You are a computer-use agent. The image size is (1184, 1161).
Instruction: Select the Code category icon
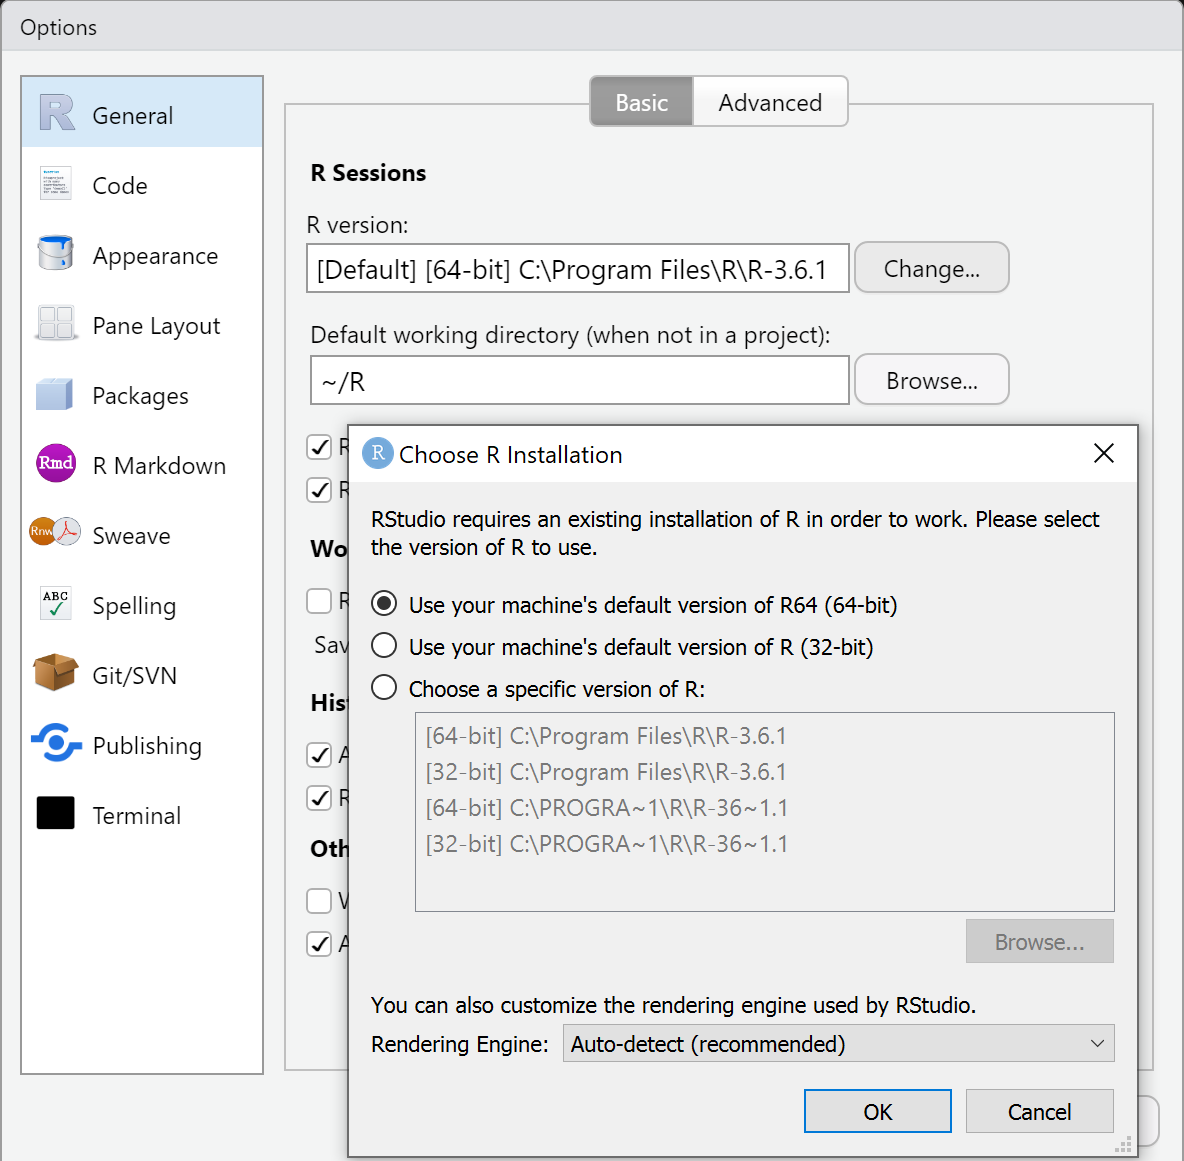click(55, 183)
